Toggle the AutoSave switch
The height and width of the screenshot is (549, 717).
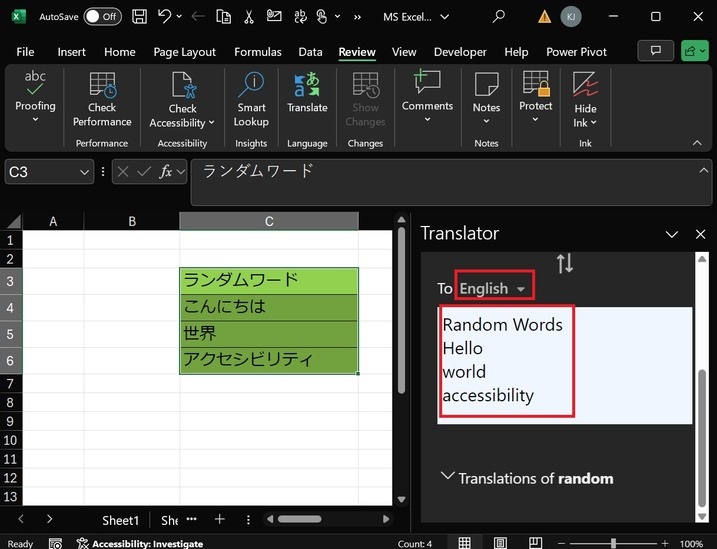[x=102, y=17]
